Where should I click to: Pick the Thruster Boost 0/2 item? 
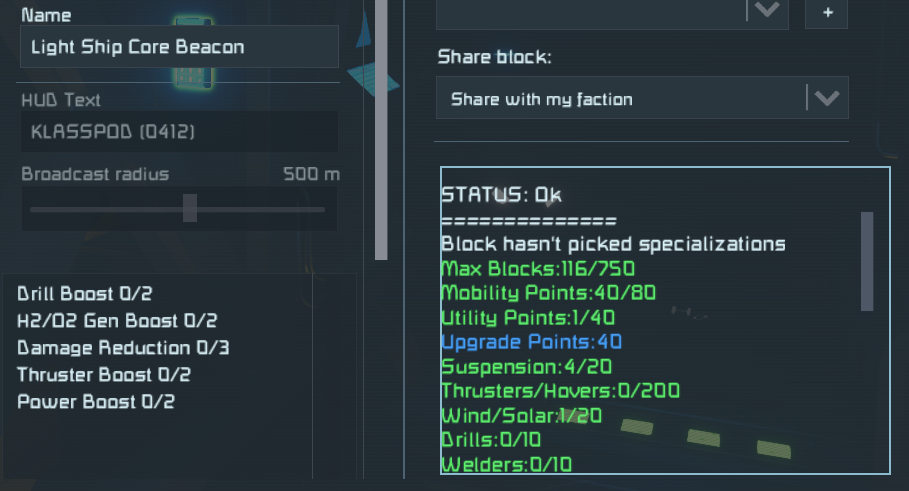pyautogui.click(x=104, y=375)
